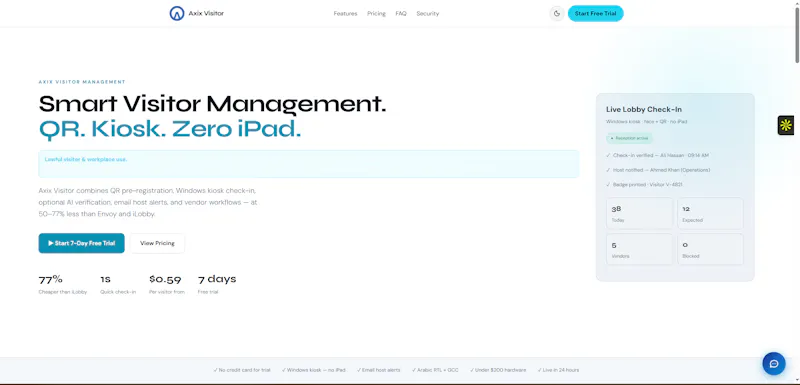
Task: Click the Live Lobby Check-In heading
Action: (x=644, y=109)
